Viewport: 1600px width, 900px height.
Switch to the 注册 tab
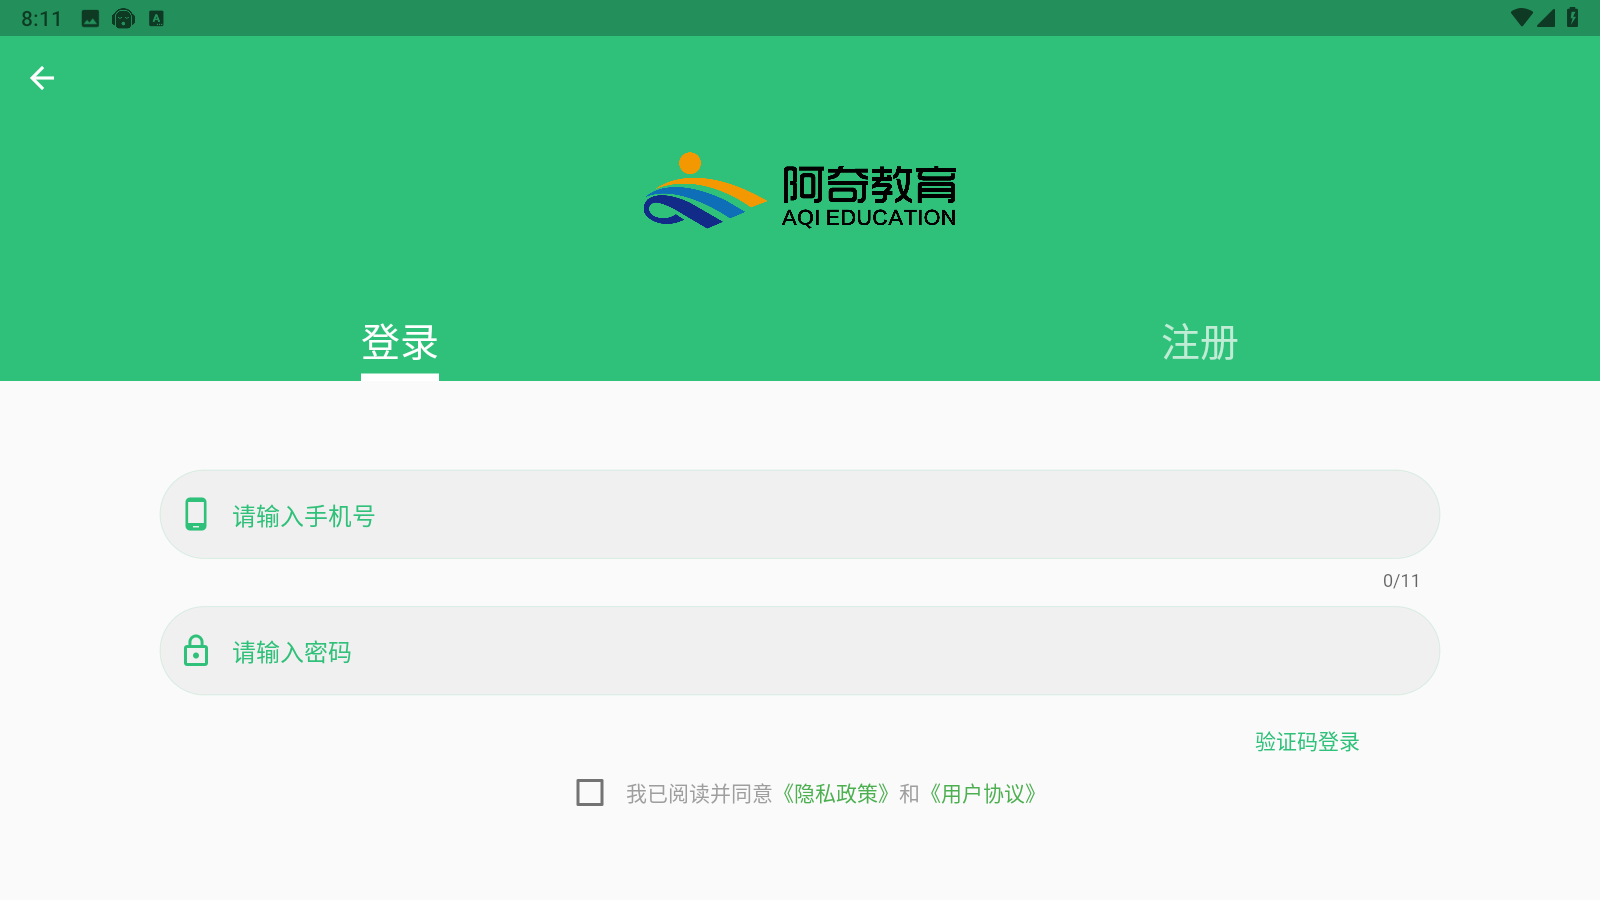(x=1200, y=343)
